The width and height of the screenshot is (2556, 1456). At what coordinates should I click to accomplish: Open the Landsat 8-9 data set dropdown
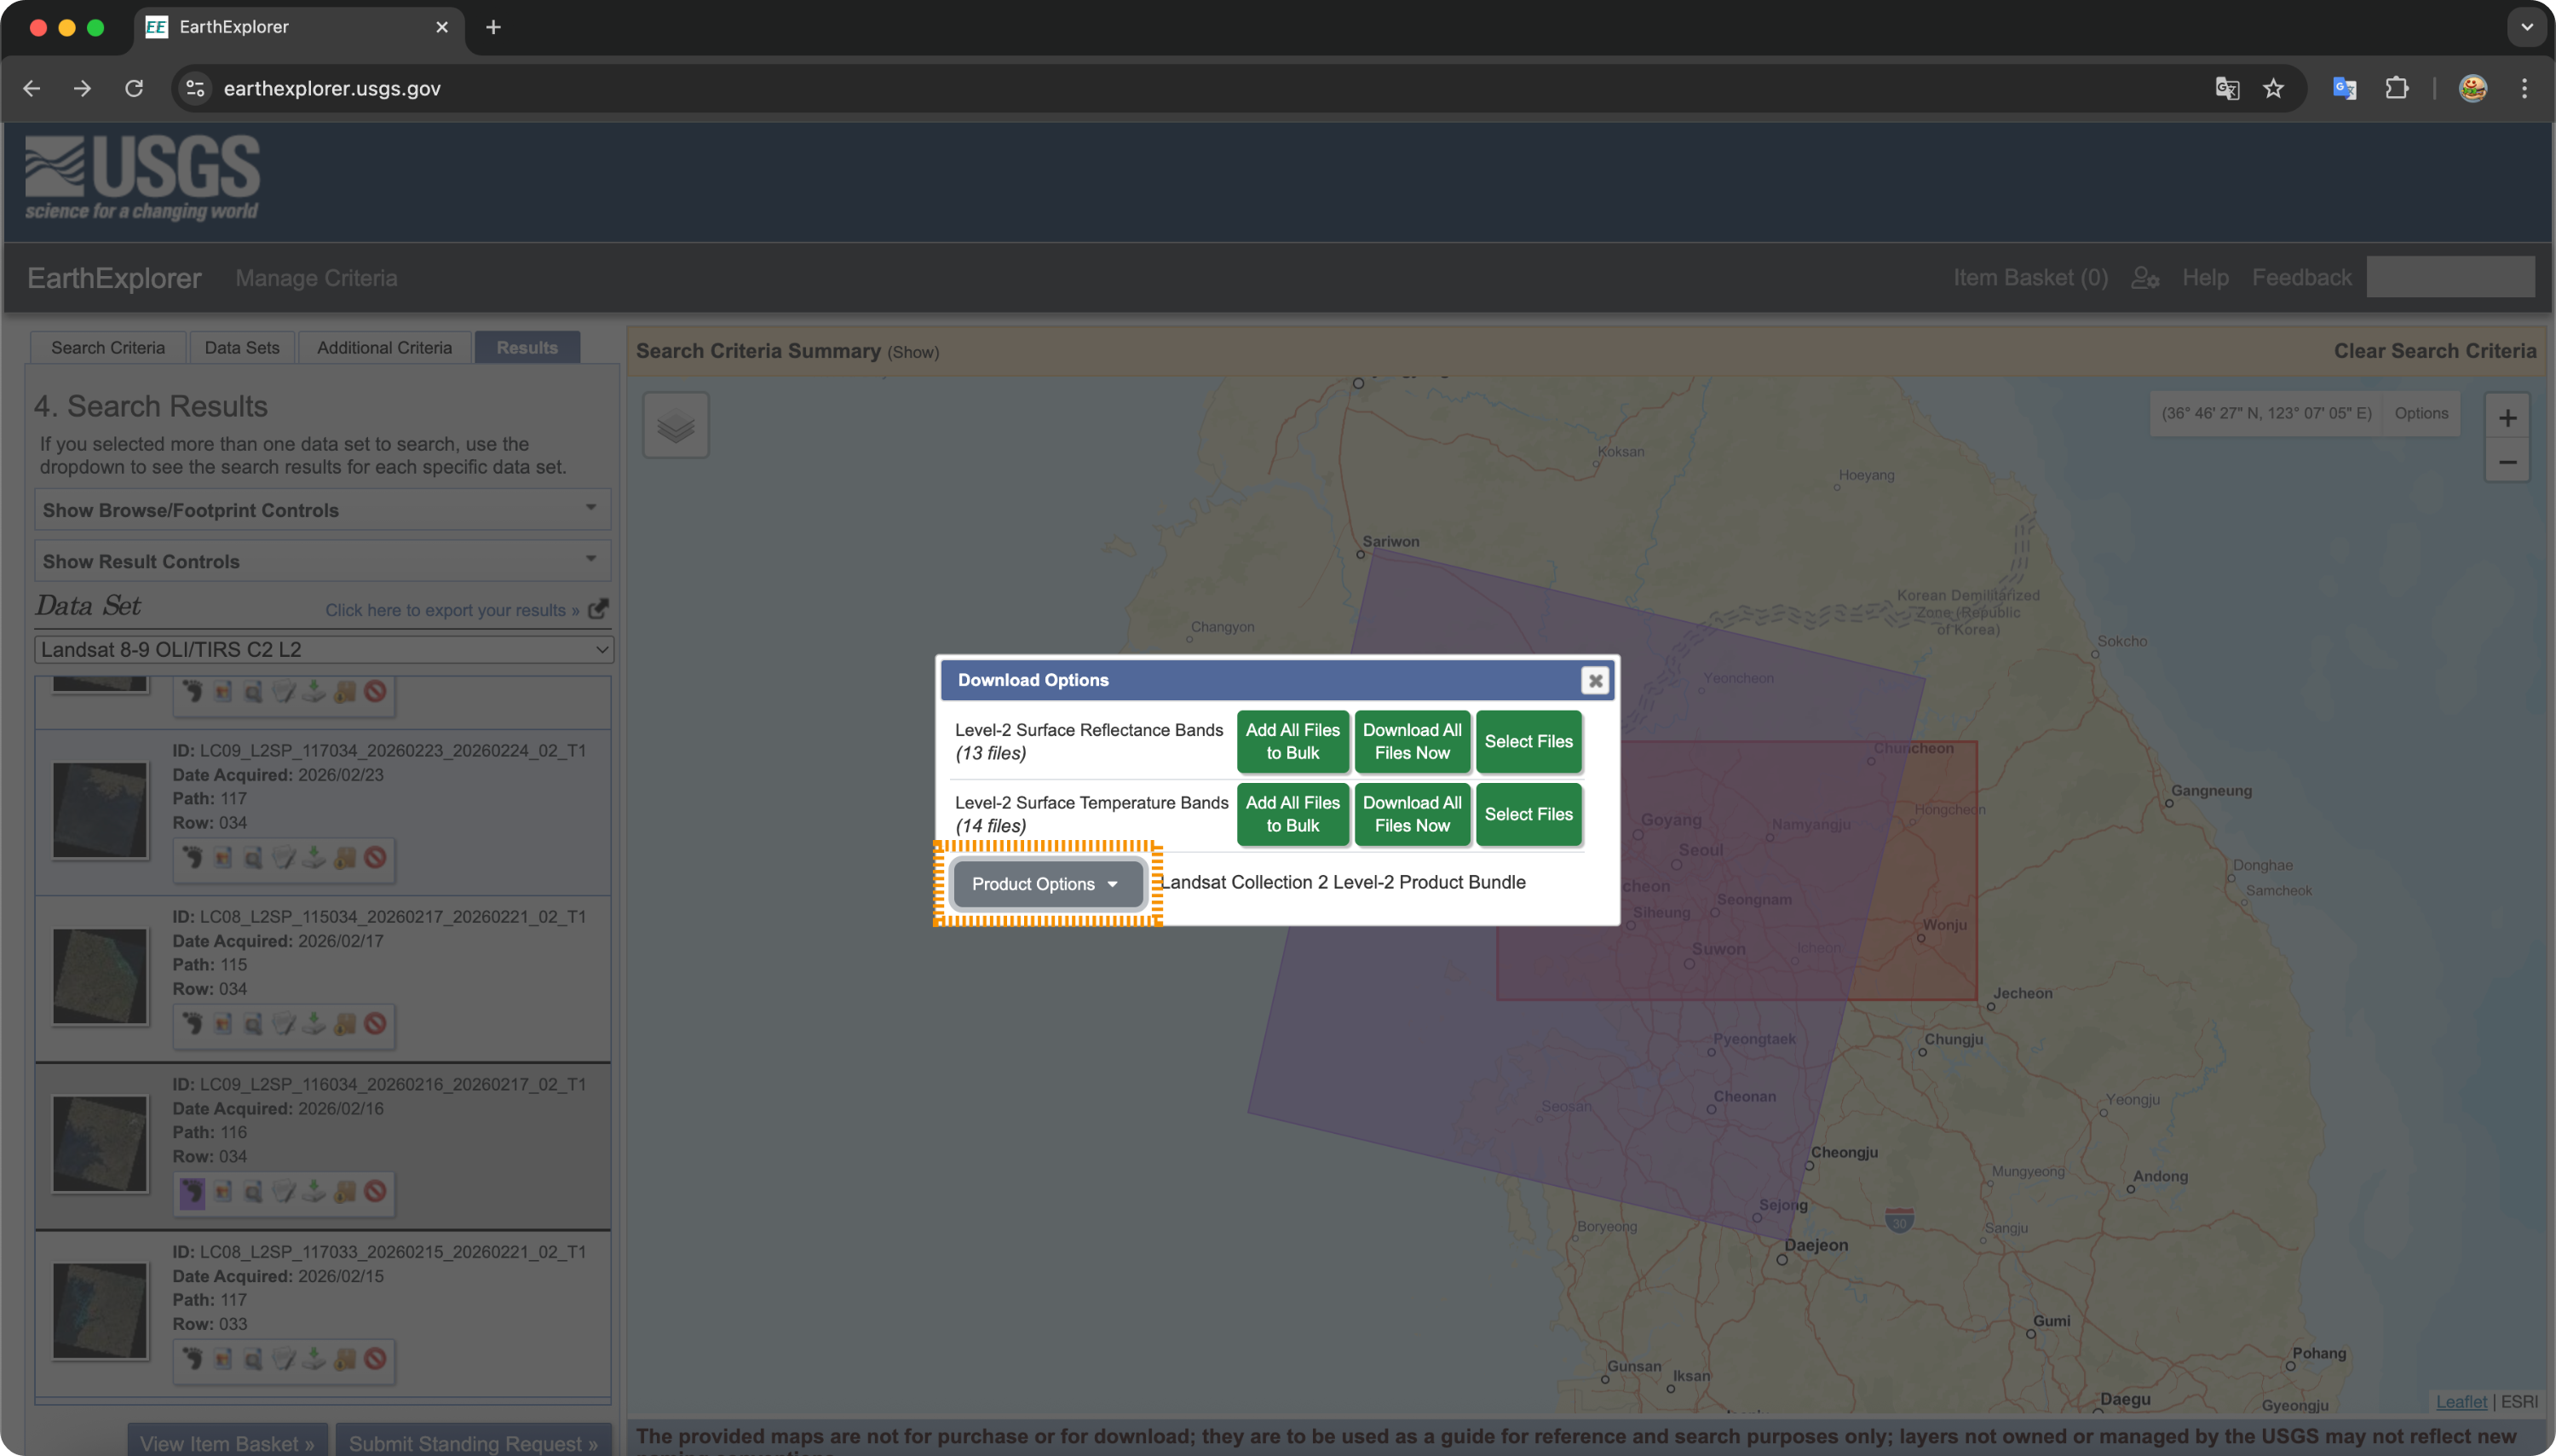(324, 649)
